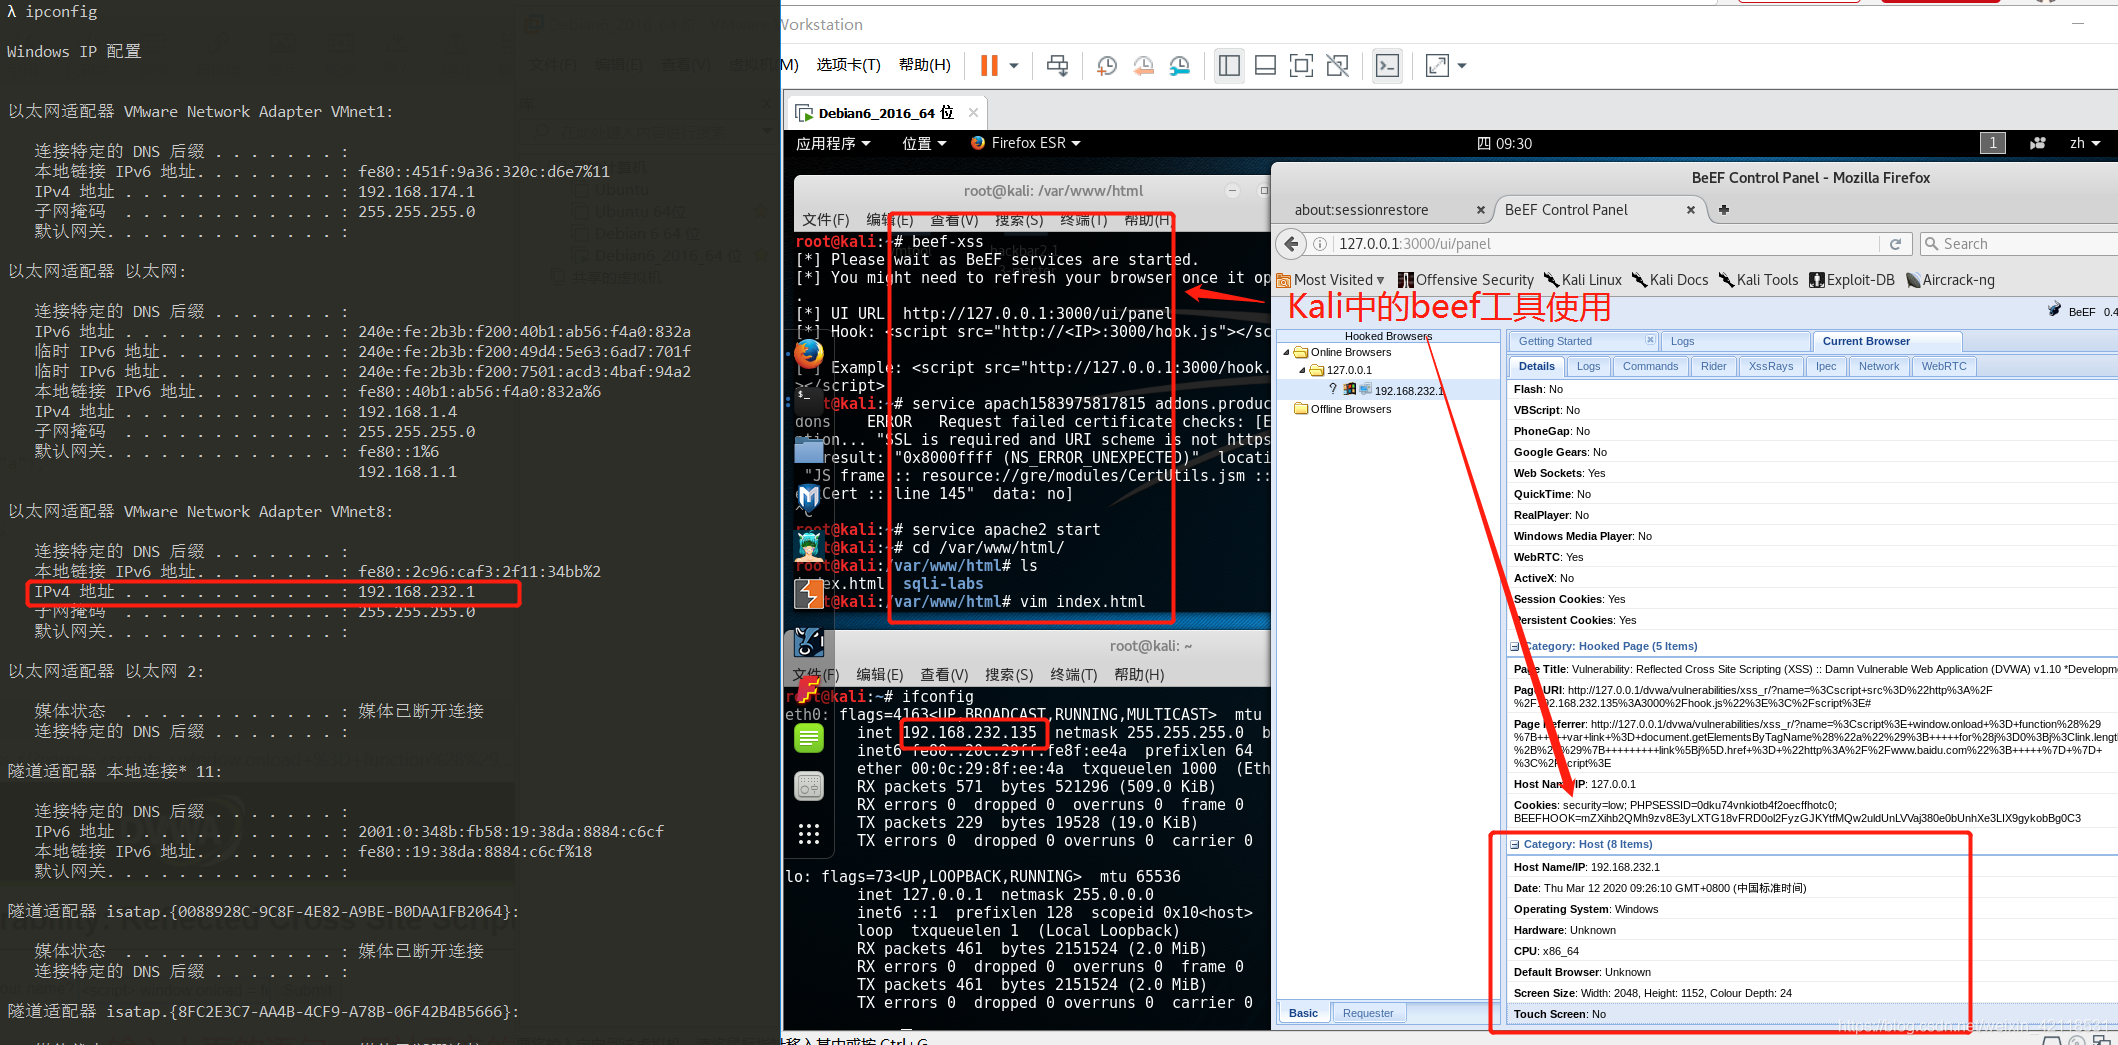Click the revert to snapshot icon
The height and width of the screenshot is (1045, 2118).
click(1143, 66)
